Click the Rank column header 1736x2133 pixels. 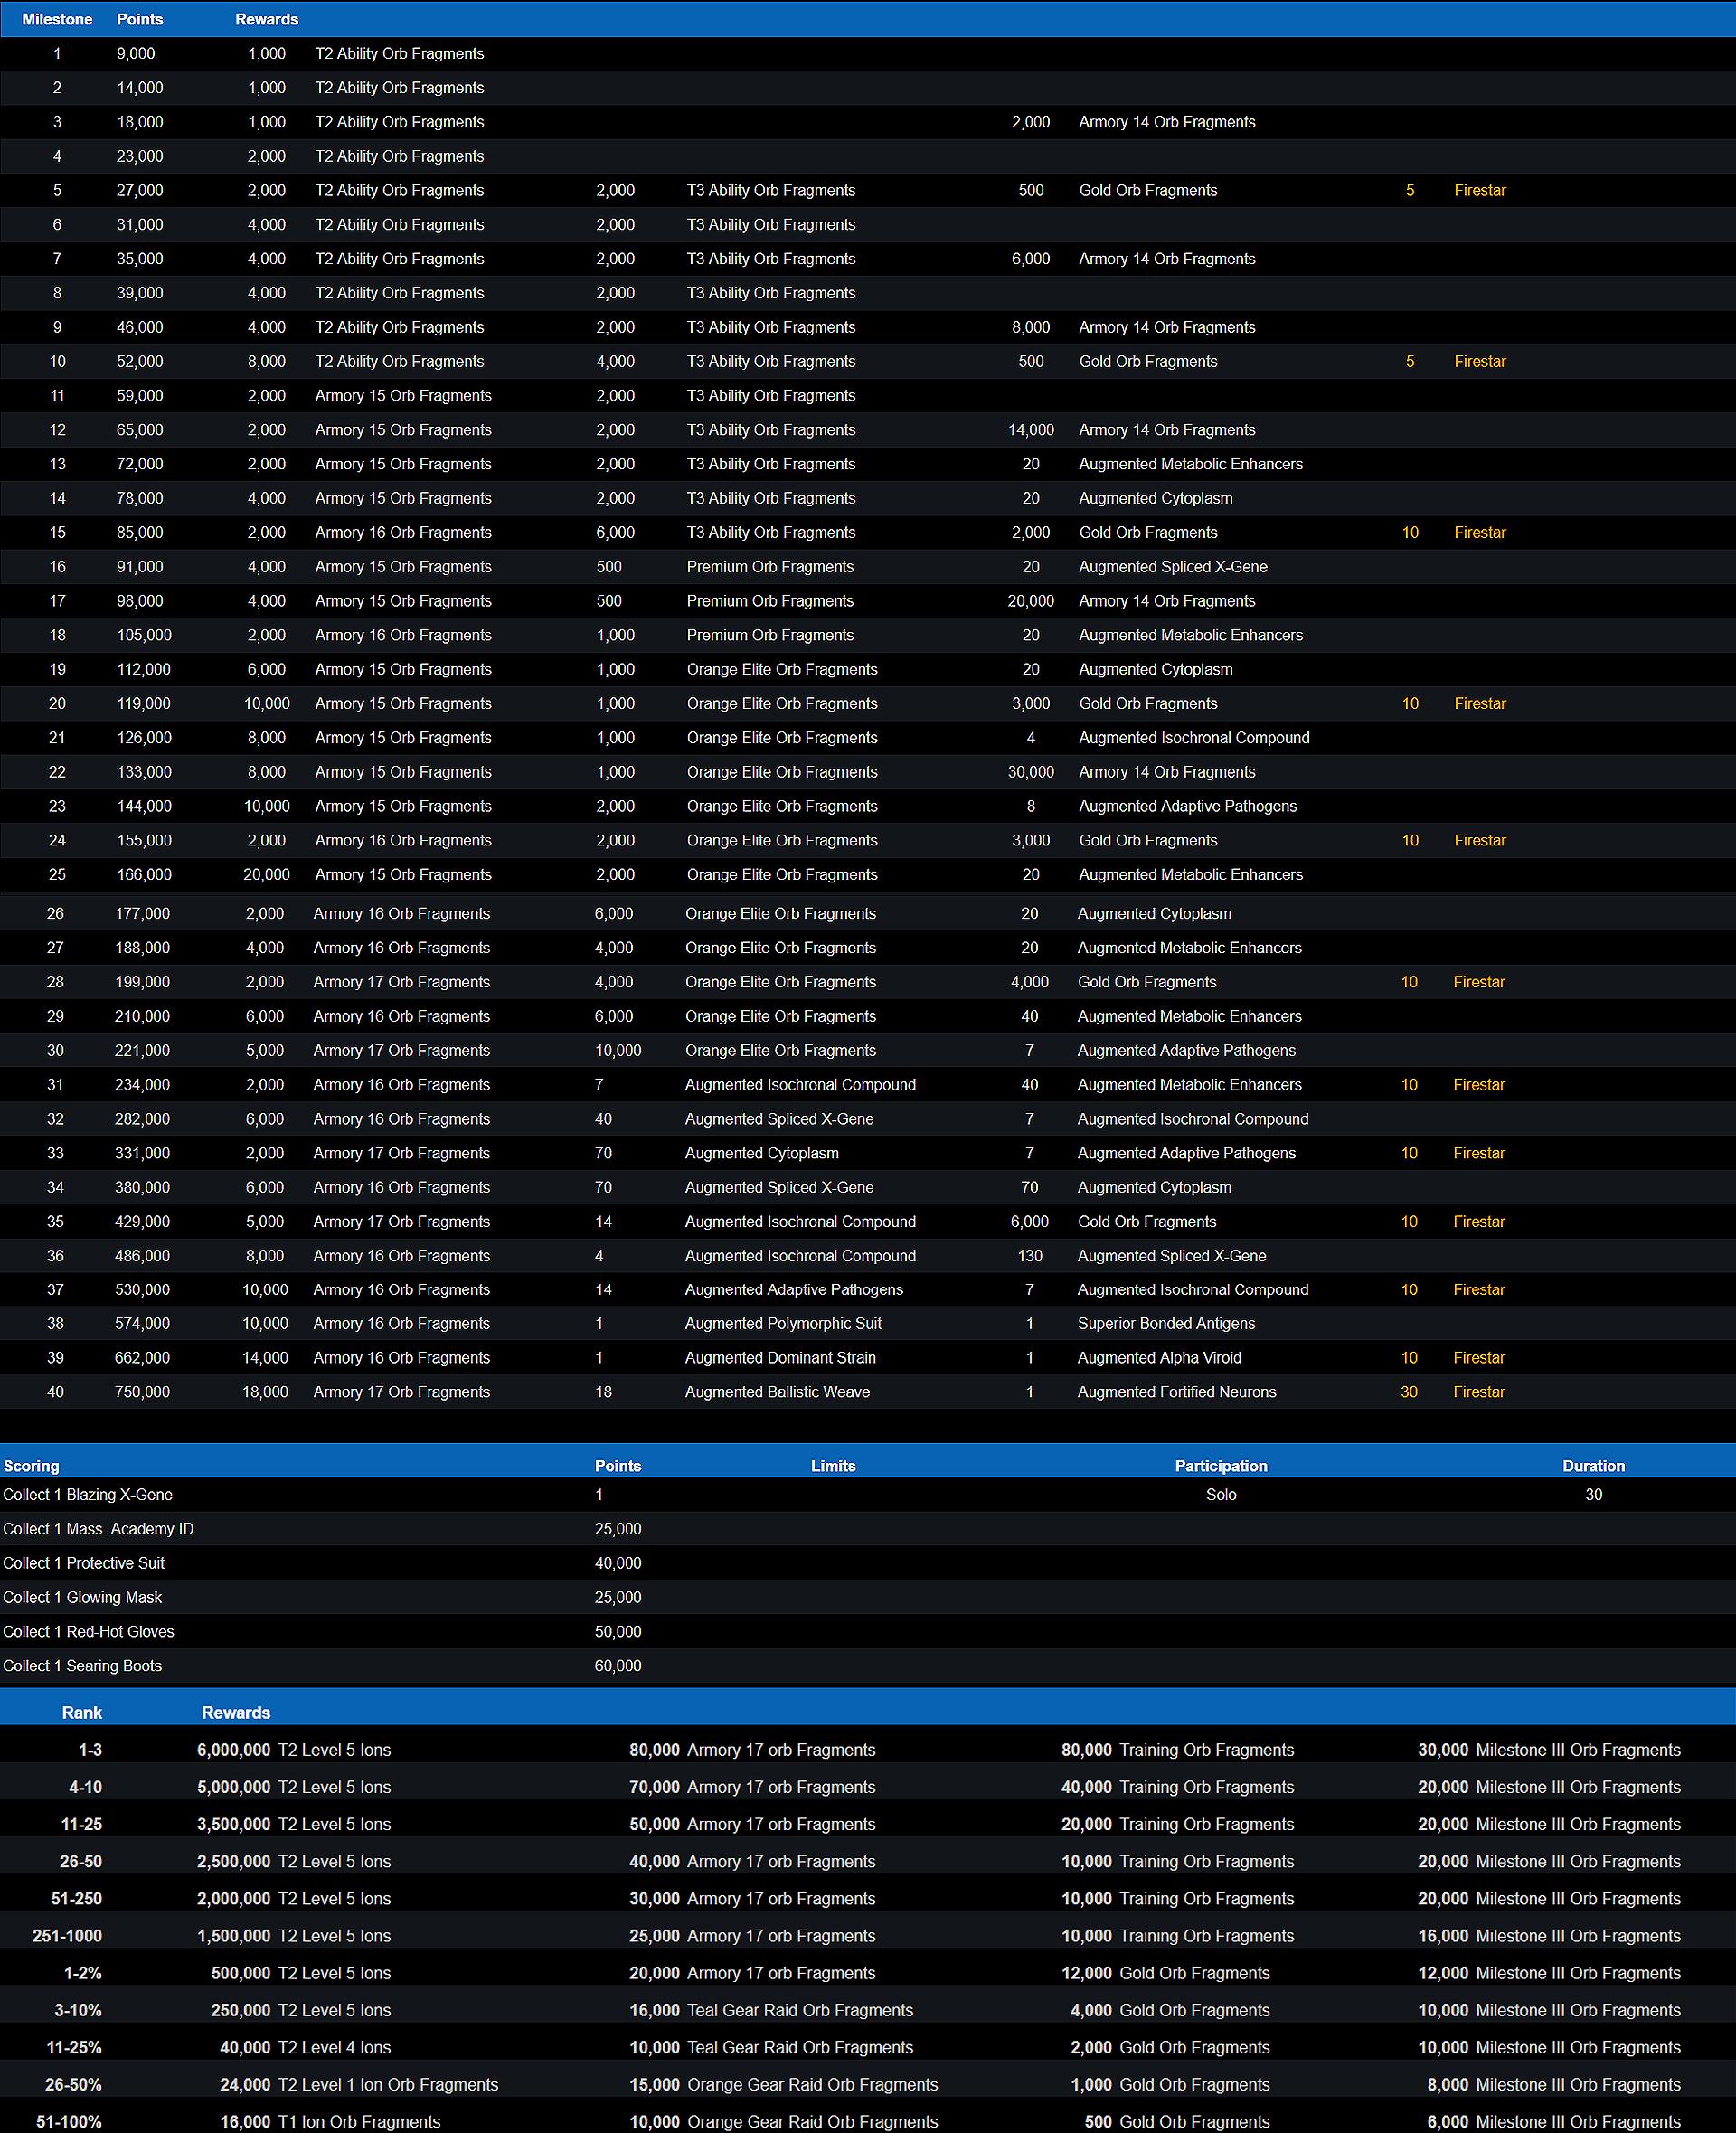[x=82, y=1712]
